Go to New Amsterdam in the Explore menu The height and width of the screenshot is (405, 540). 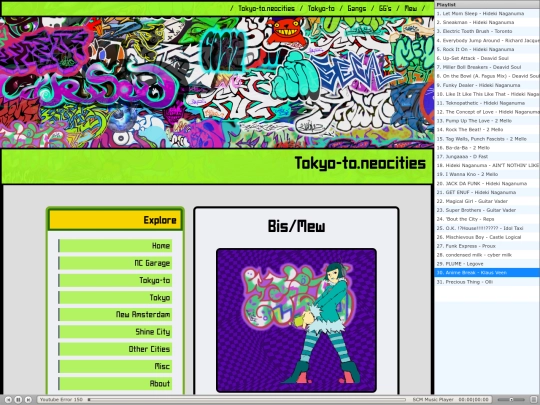115,314
